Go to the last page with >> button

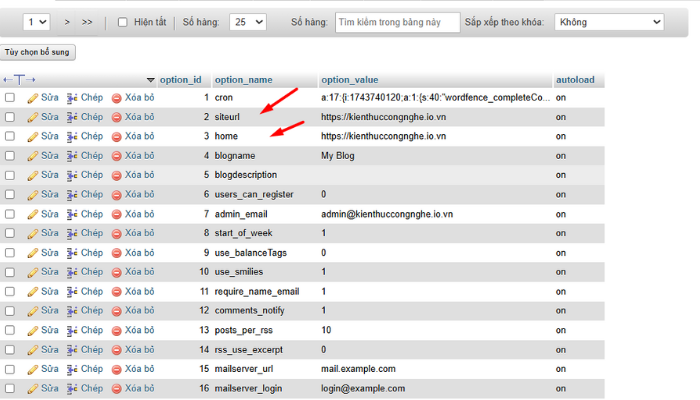(87, 22)
